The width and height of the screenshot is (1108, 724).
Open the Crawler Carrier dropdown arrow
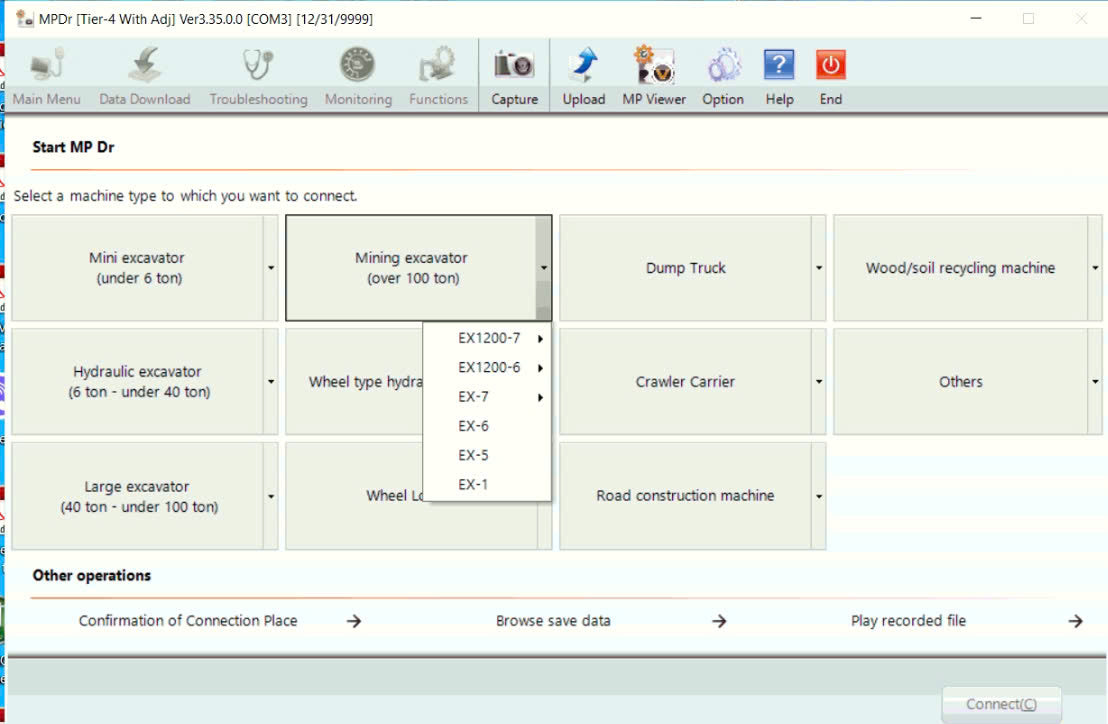818,382
